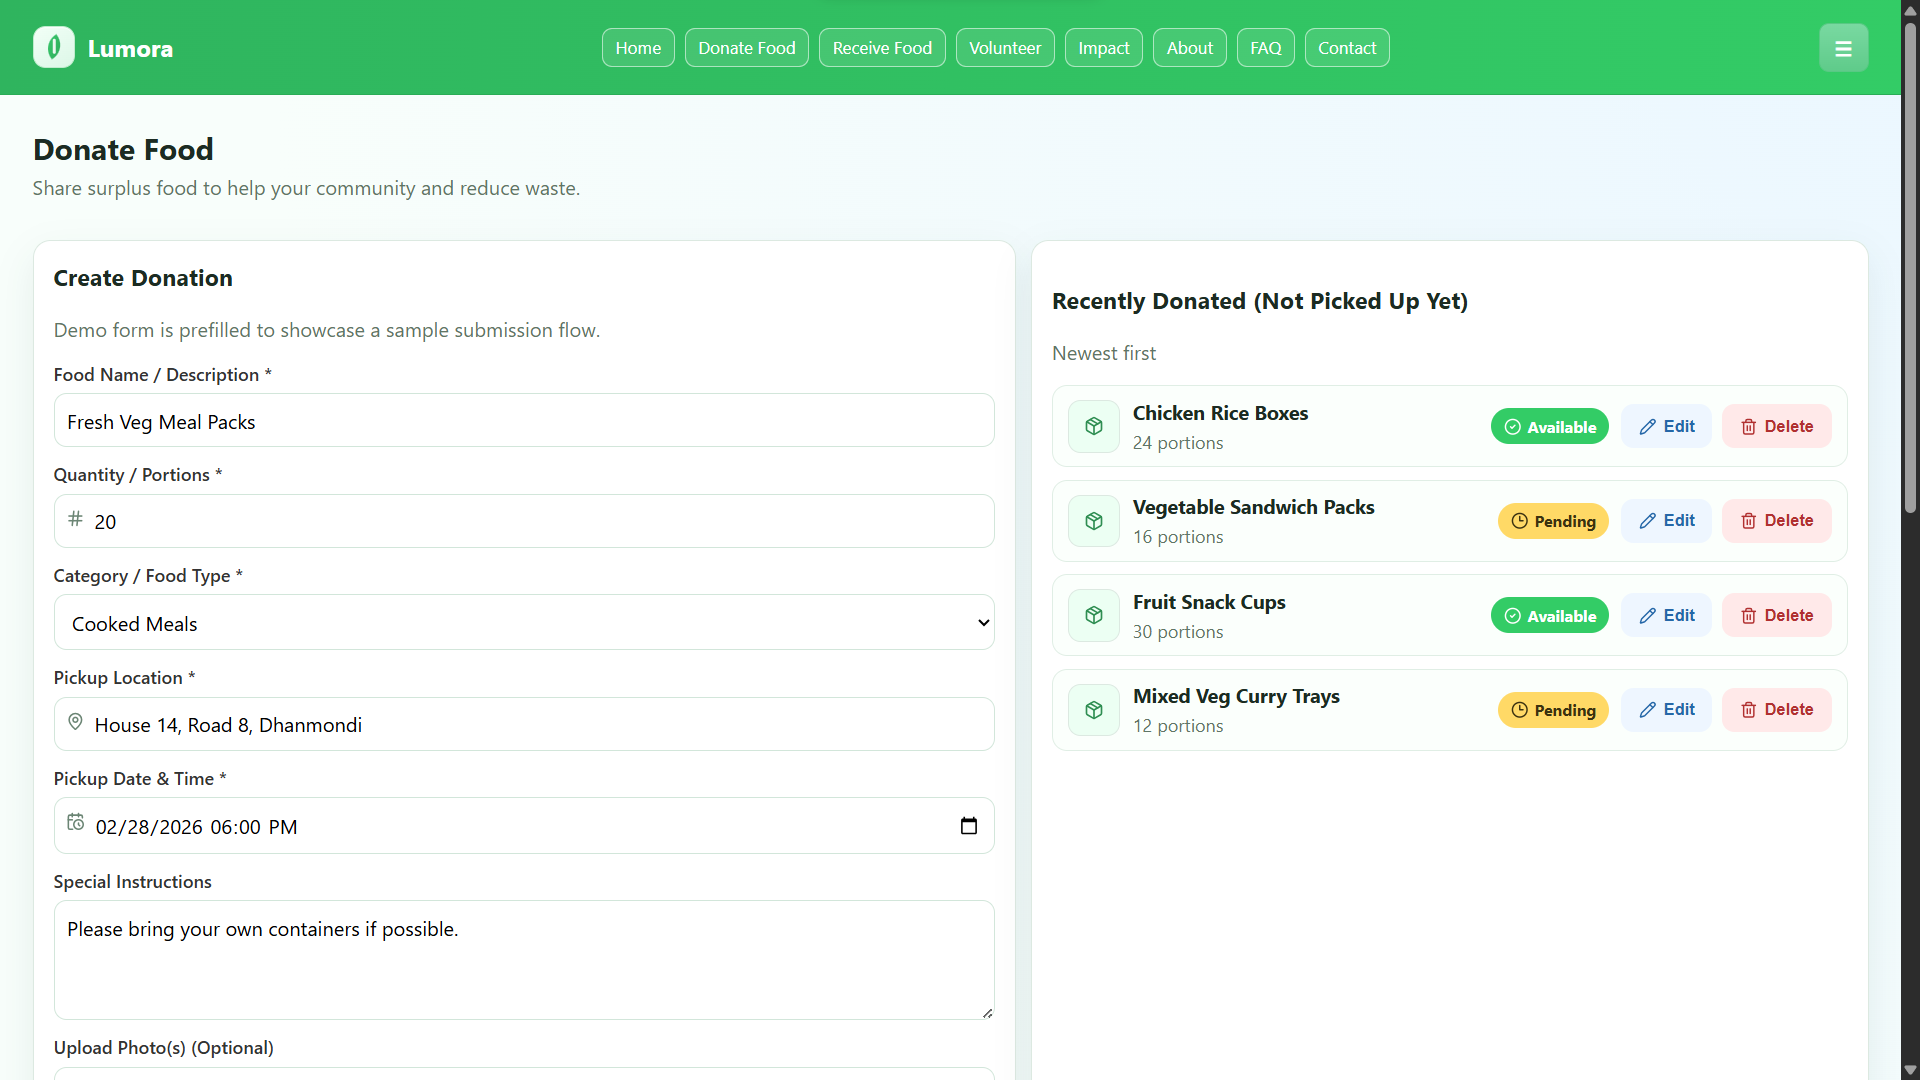
Task: Click the Available badge on Chicken Rice Boxes
Action: coord(1549,427)
